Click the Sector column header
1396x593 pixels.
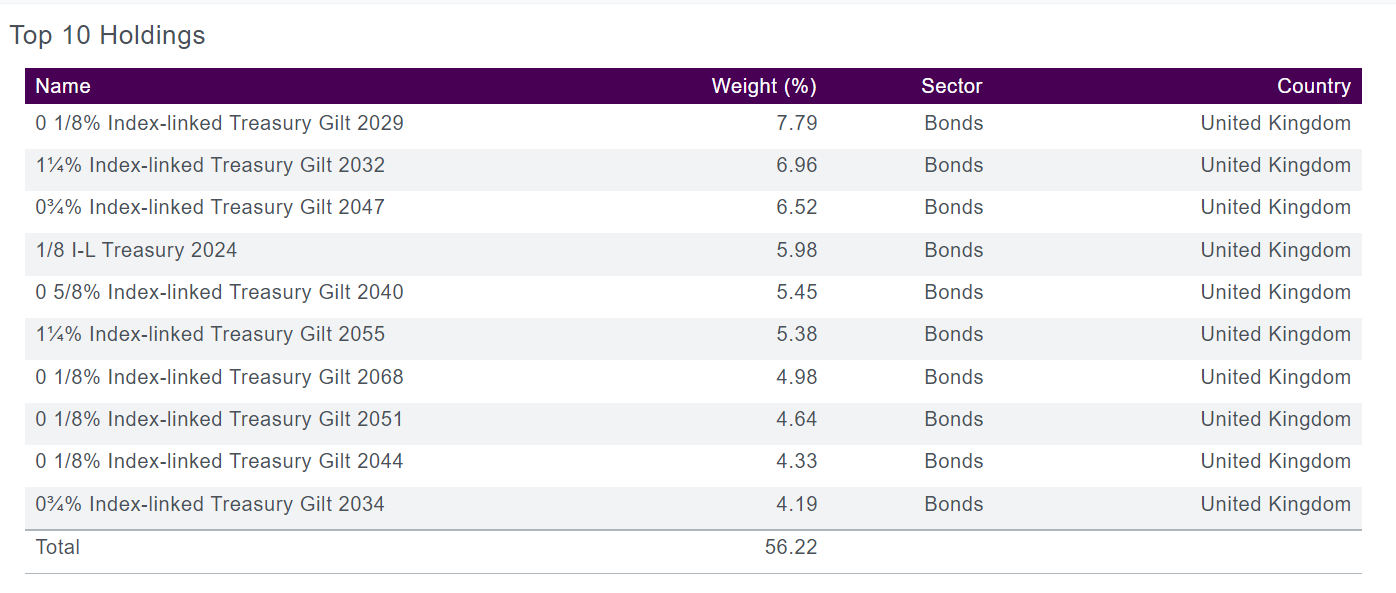pos(951,86)
